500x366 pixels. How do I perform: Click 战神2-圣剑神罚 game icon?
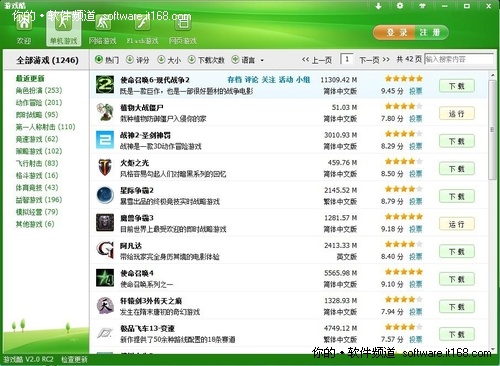pos(105,140)
